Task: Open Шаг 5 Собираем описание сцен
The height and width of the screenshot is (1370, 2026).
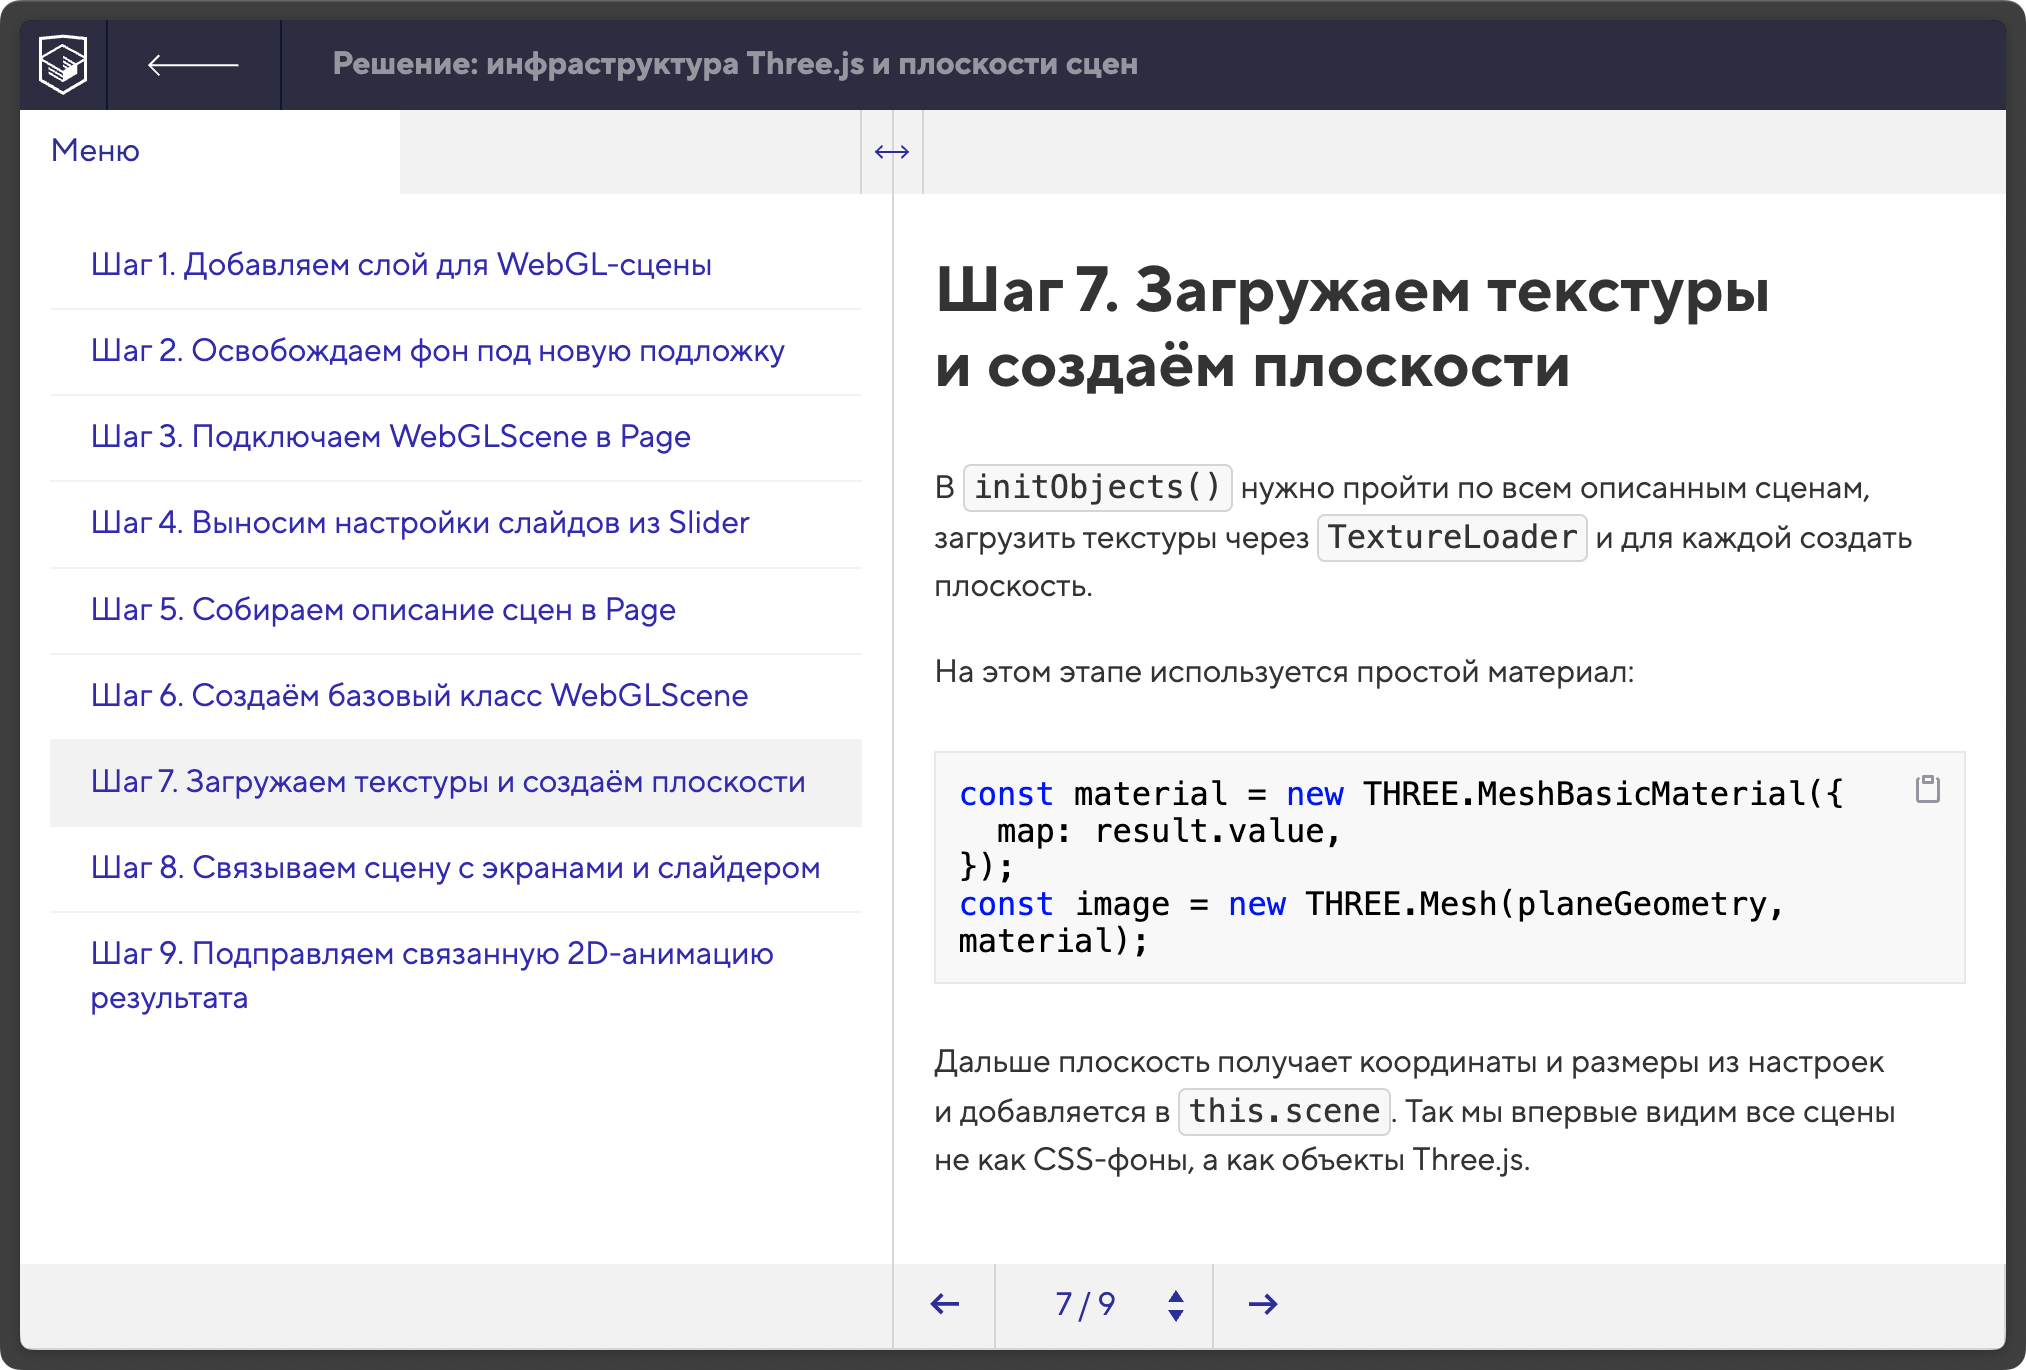Action: [x=383, y=610]
